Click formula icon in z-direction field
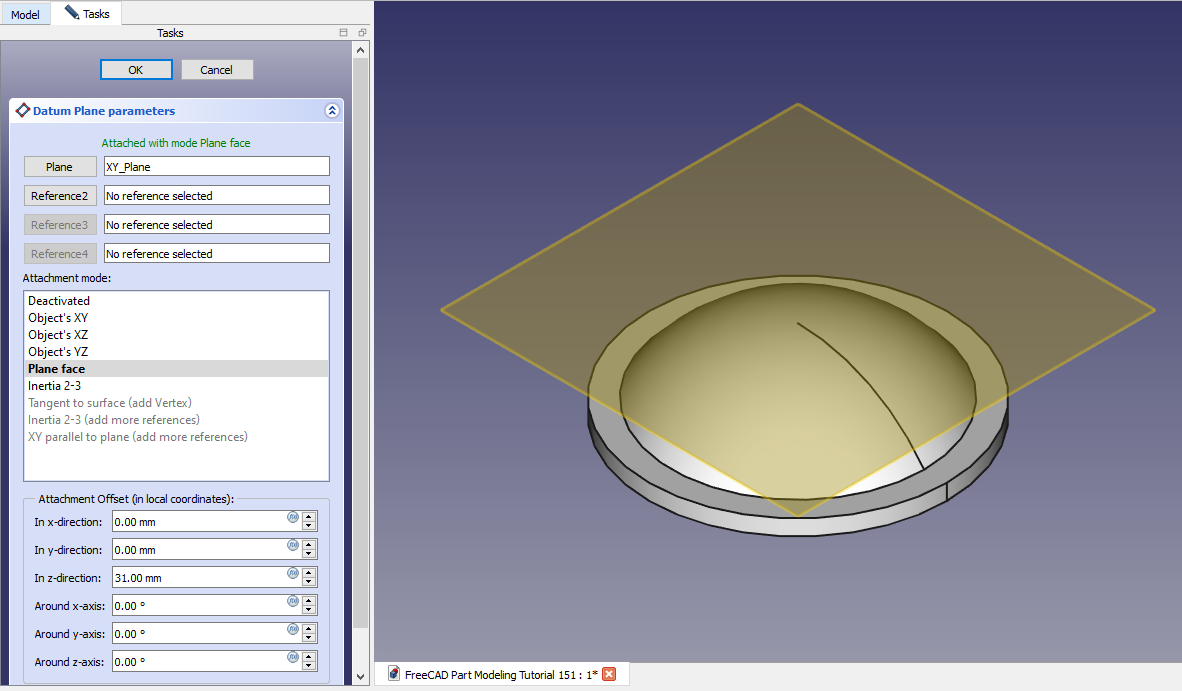 tap(293, 573)
